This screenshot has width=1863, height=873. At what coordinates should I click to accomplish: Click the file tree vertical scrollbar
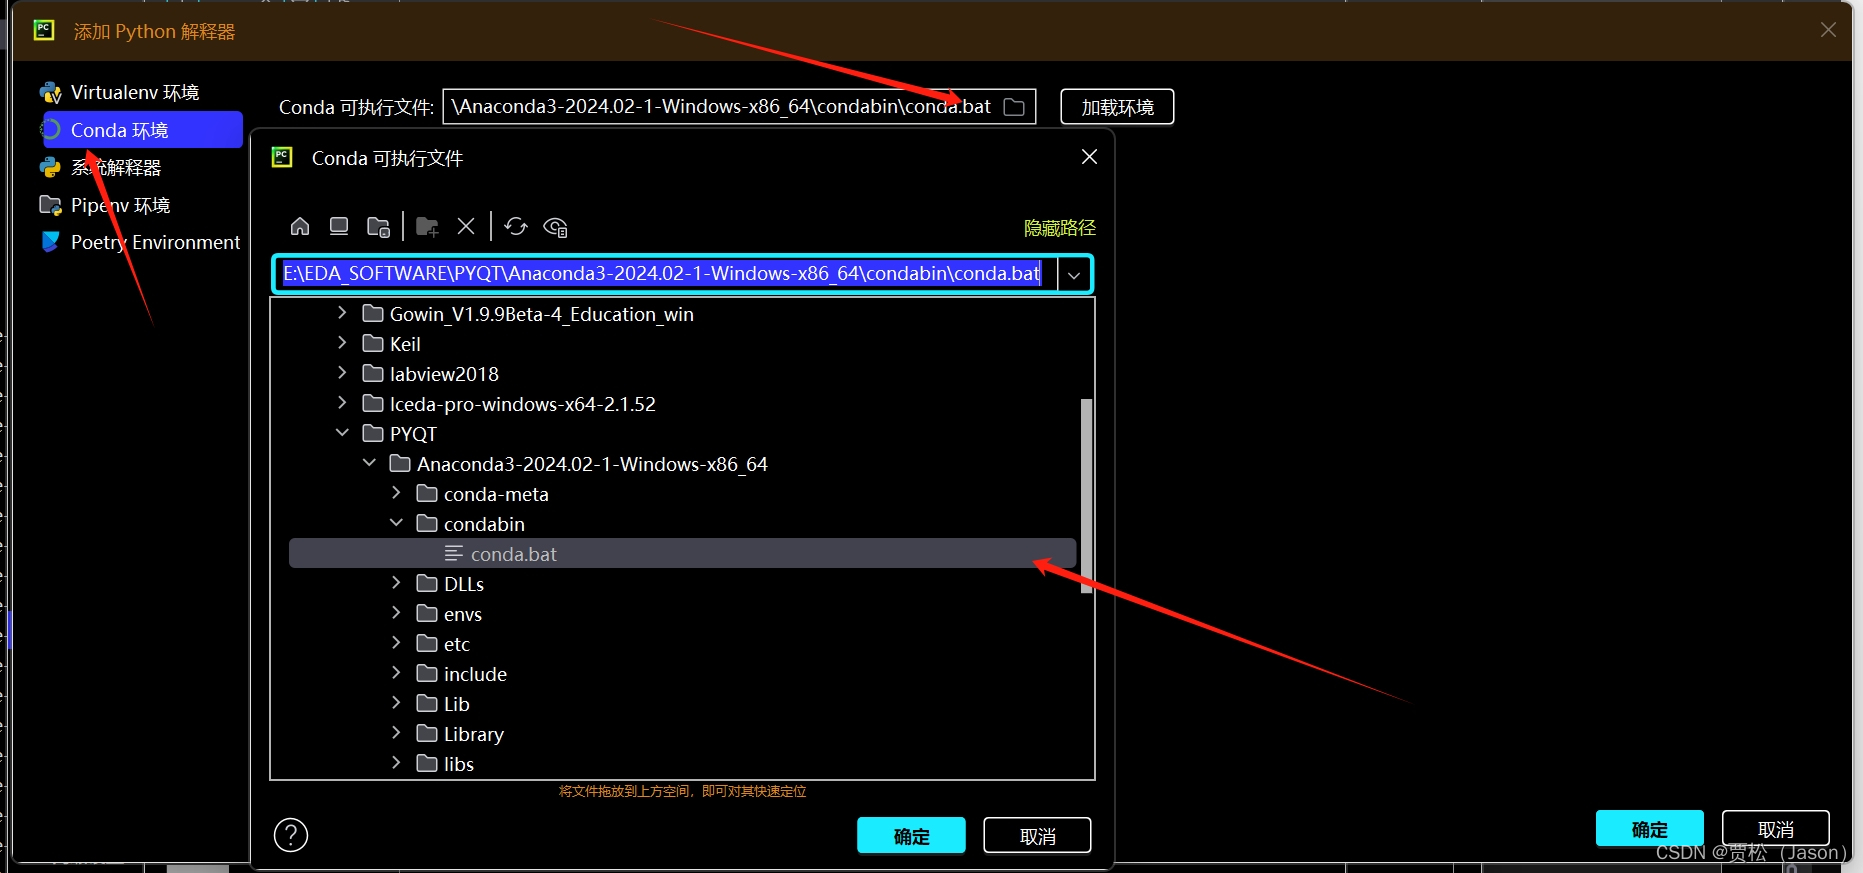1086,495
